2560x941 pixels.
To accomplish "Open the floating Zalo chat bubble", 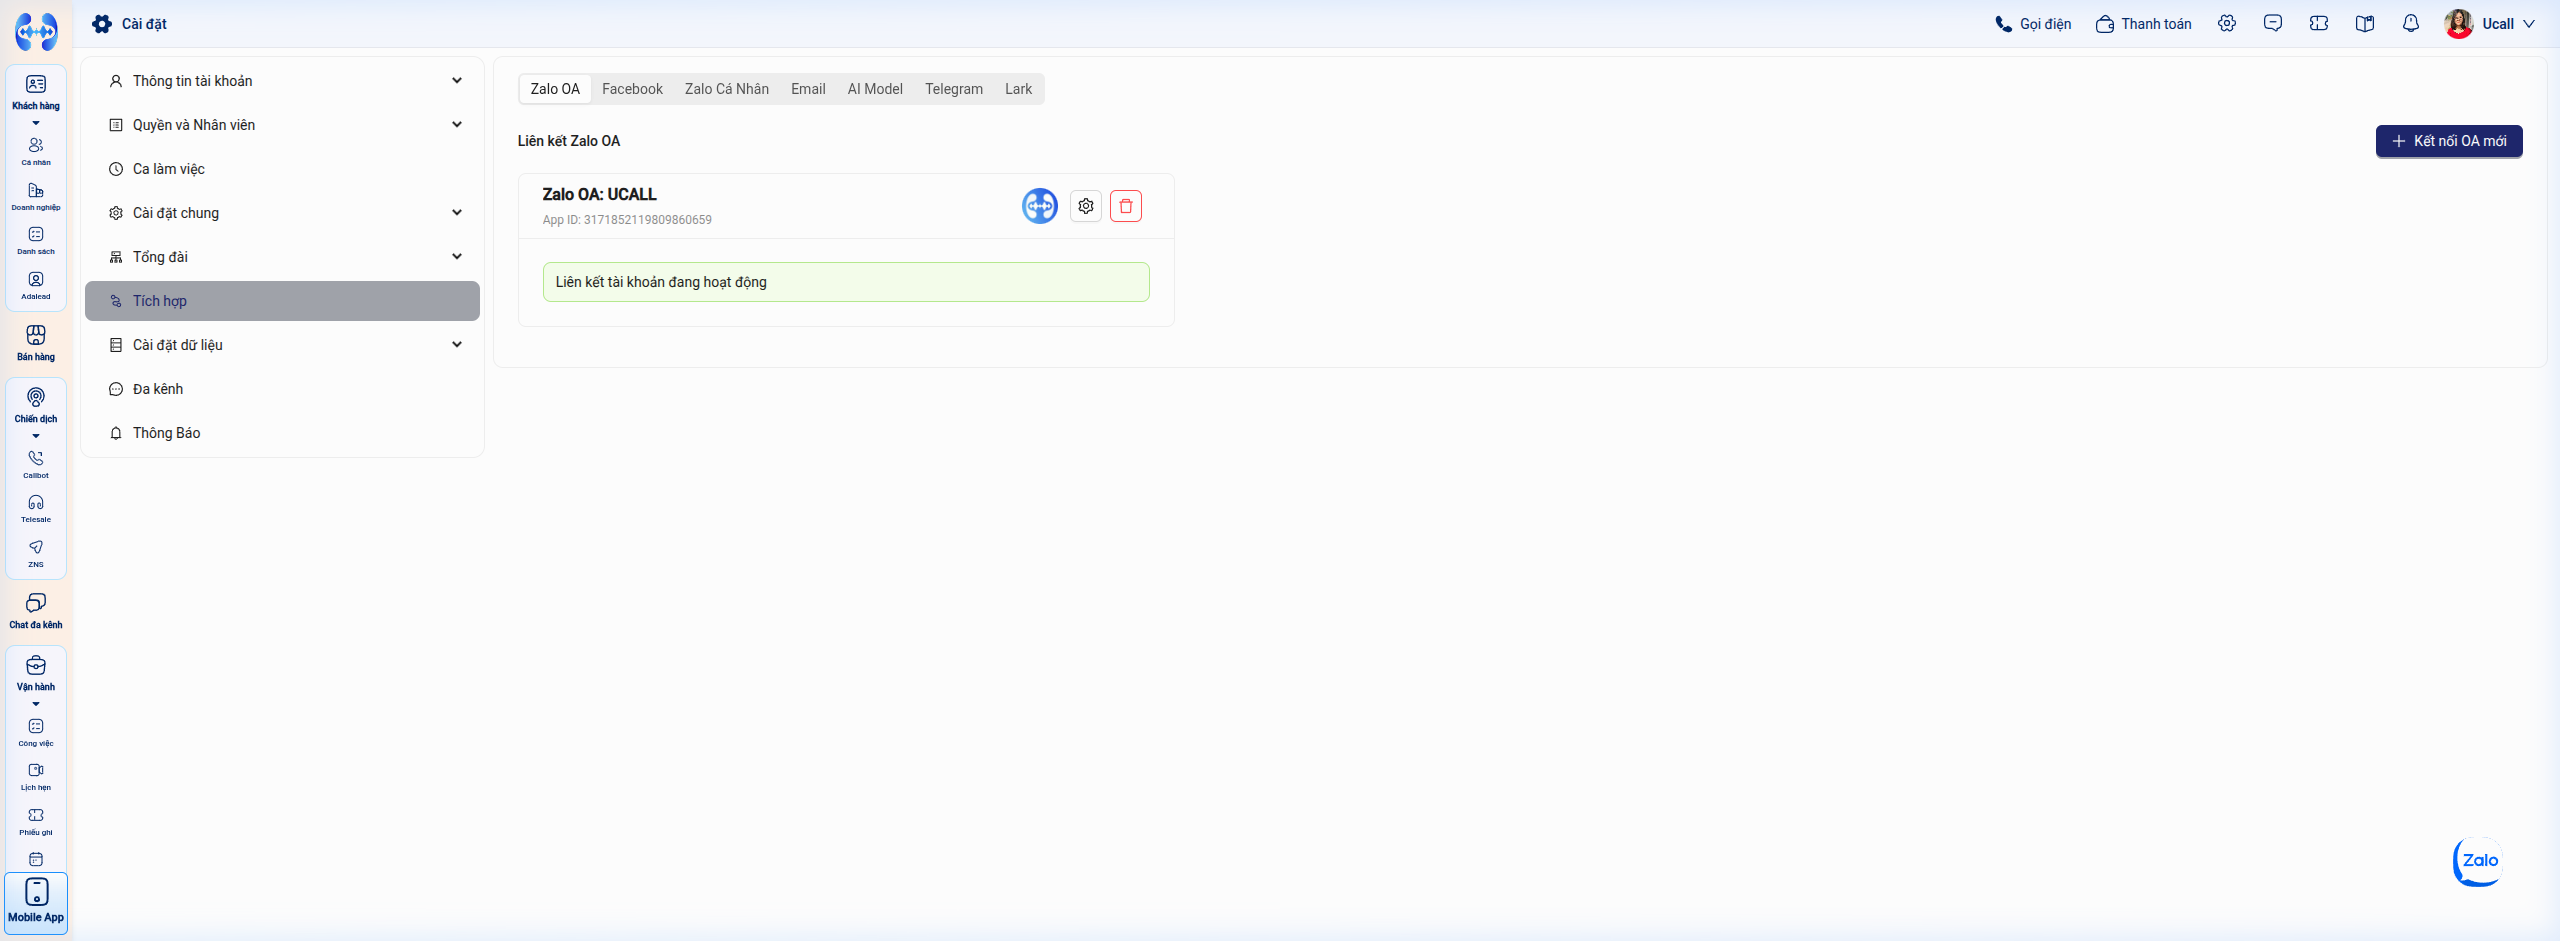I will pyautogui.click(x=2479, y=861).
